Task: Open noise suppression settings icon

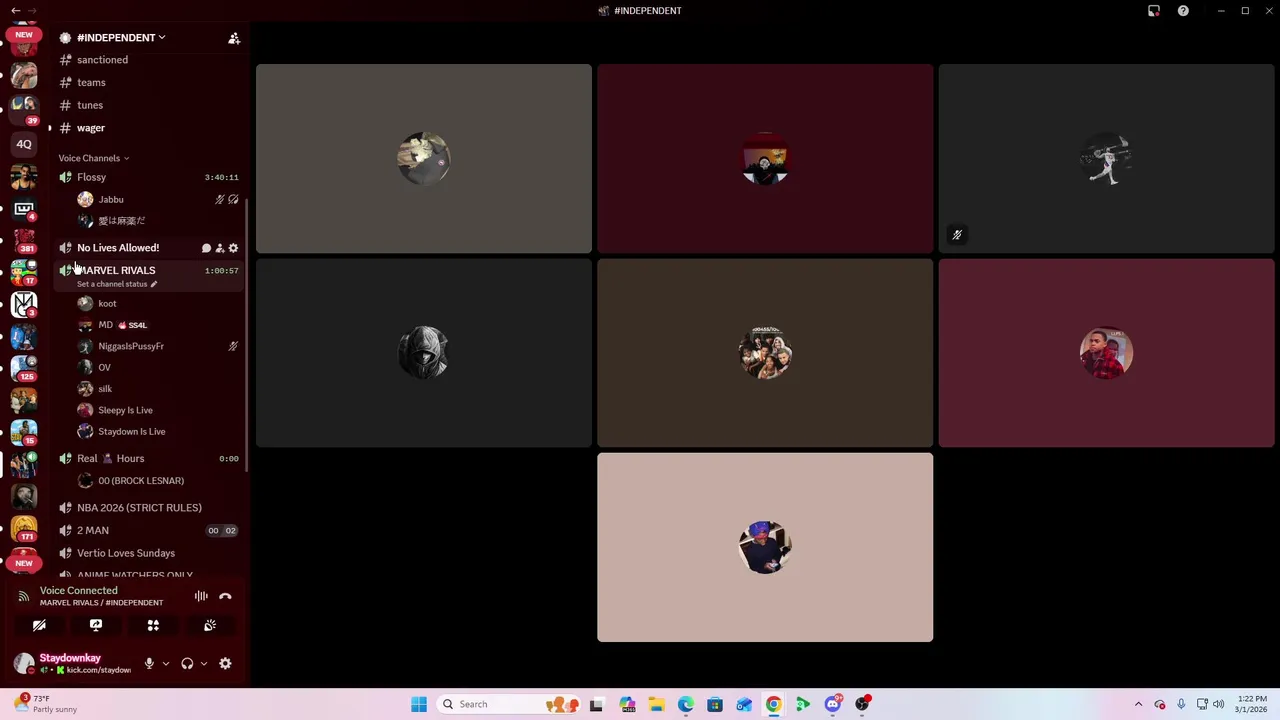Action: [201, 596]
